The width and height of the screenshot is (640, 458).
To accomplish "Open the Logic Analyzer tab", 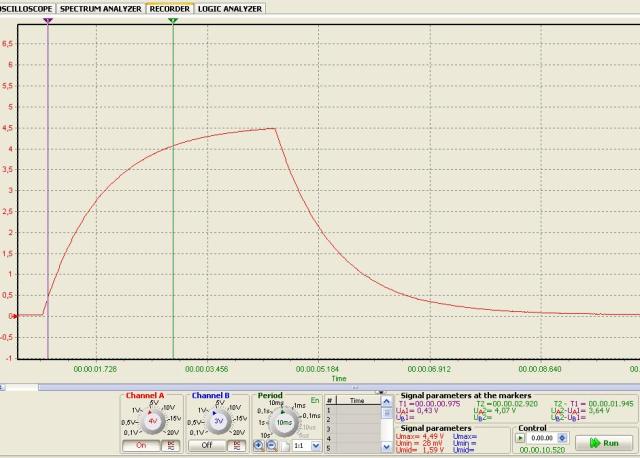I will pyautogui.click(x=230, y=7).
